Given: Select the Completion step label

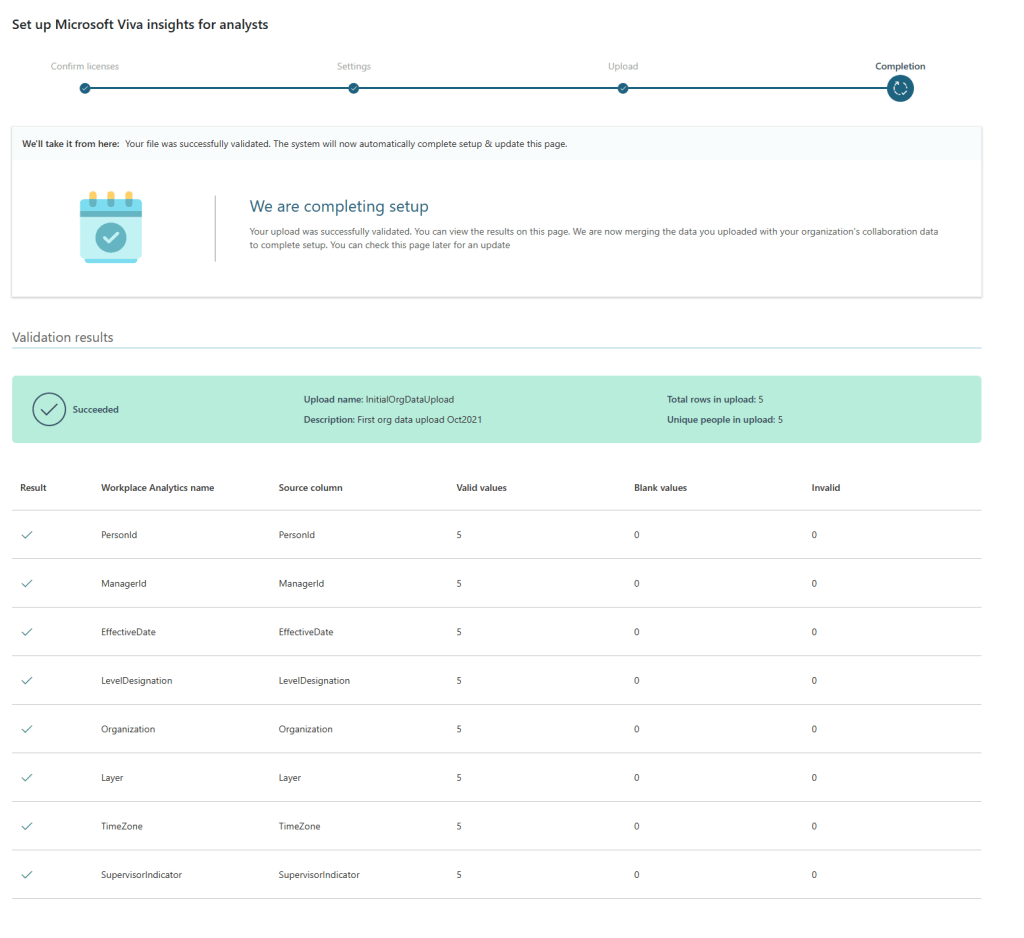Looking at the screenshot, I should tap(900, 67).
